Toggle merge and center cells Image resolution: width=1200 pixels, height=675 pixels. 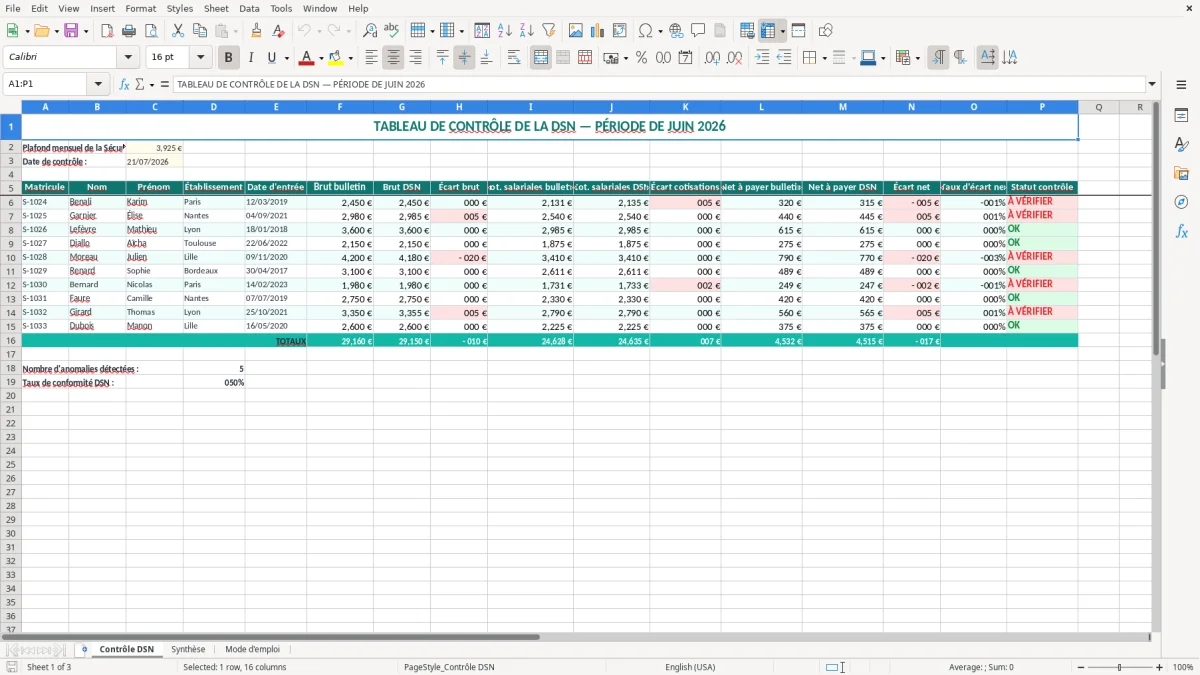[x=541, y=58]
